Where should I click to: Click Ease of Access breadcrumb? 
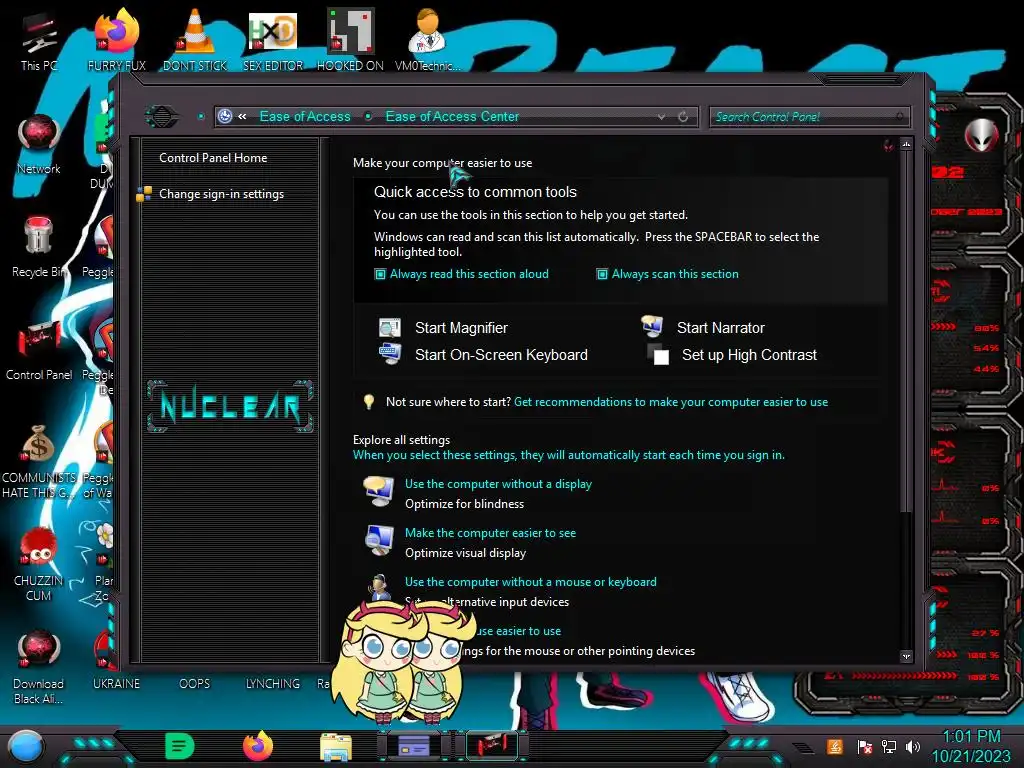[305, 116]
